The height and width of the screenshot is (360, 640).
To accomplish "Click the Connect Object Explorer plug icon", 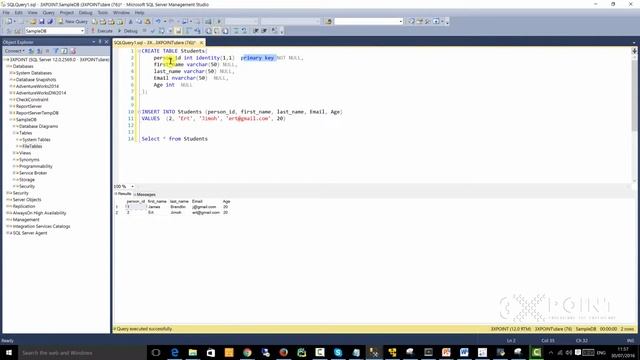I will [x=31, y=51].
